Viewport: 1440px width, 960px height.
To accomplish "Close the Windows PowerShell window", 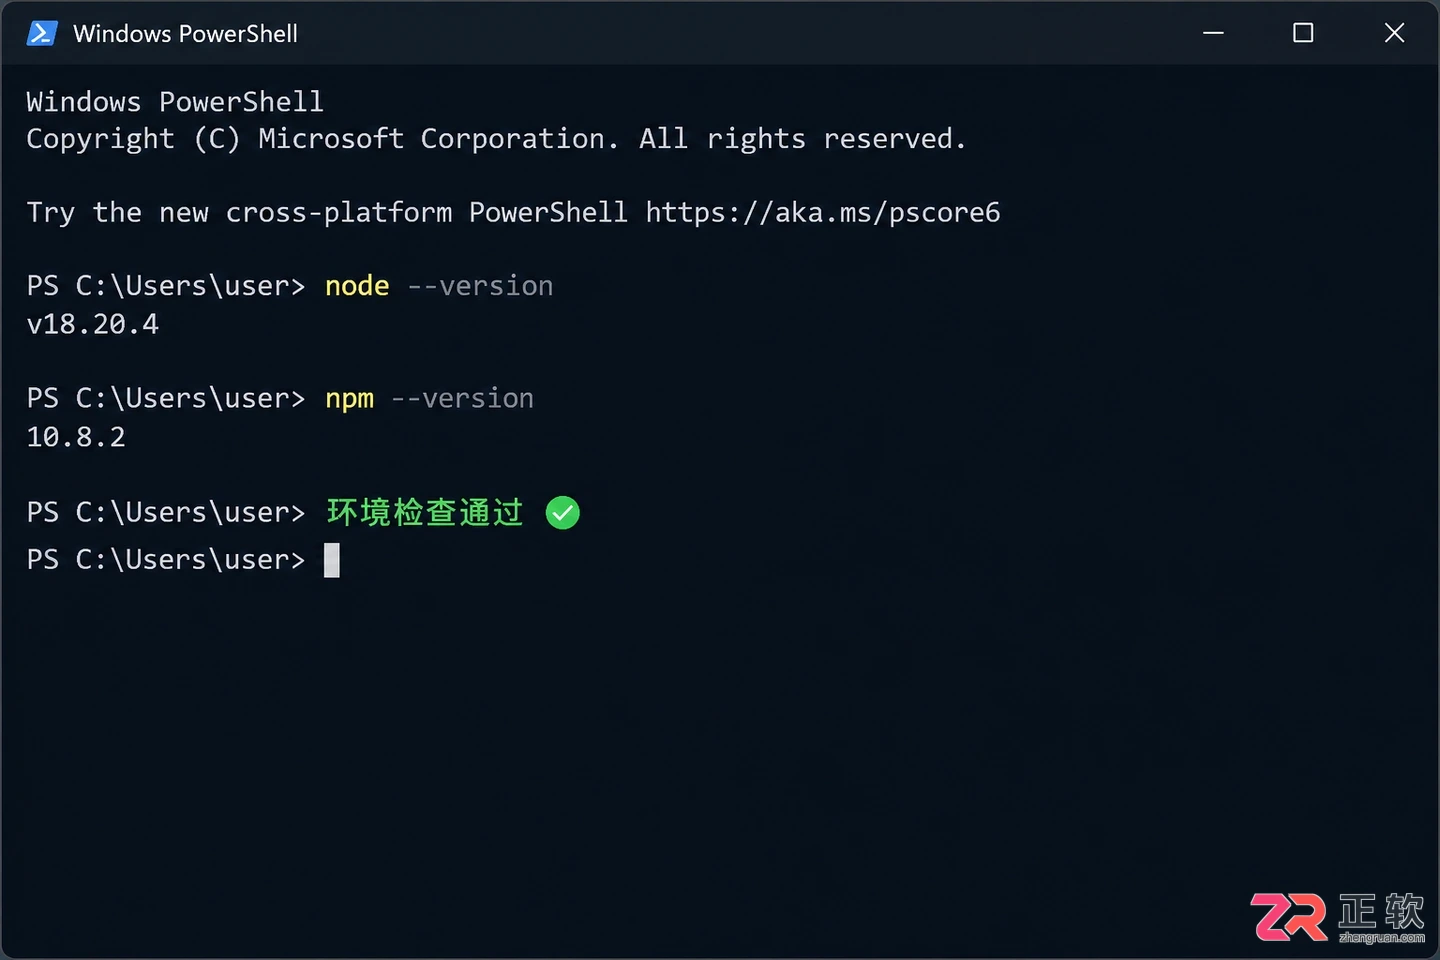I will pyautogui.click(x=1394, y=33).
